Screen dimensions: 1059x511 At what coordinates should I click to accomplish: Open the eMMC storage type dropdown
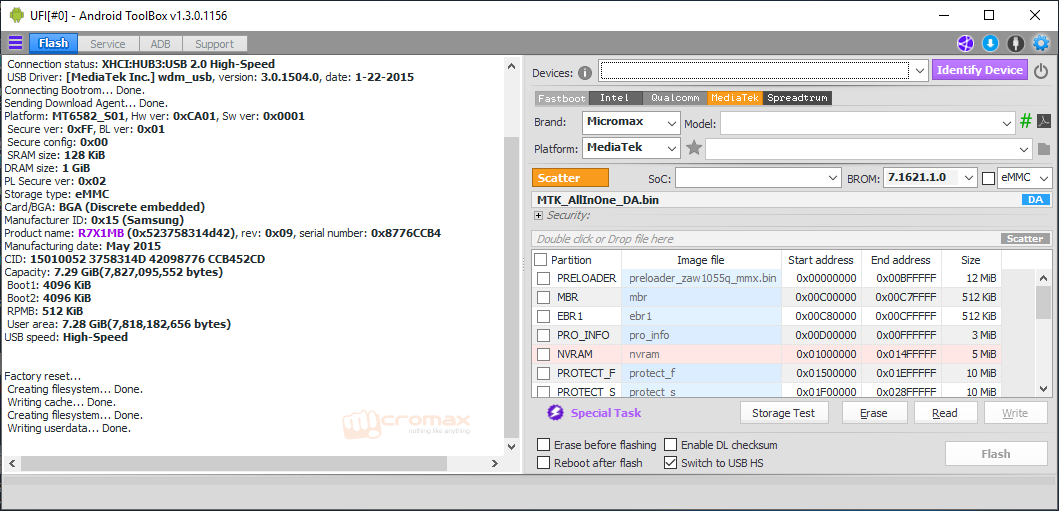(1025, 178)
